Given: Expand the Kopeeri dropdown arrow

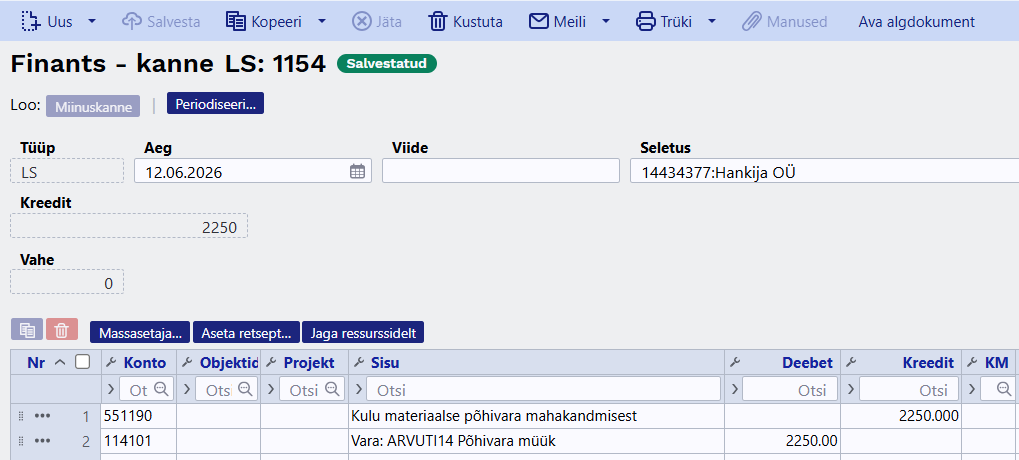Looking at the screenshot, I should click(x=322, y=21).
